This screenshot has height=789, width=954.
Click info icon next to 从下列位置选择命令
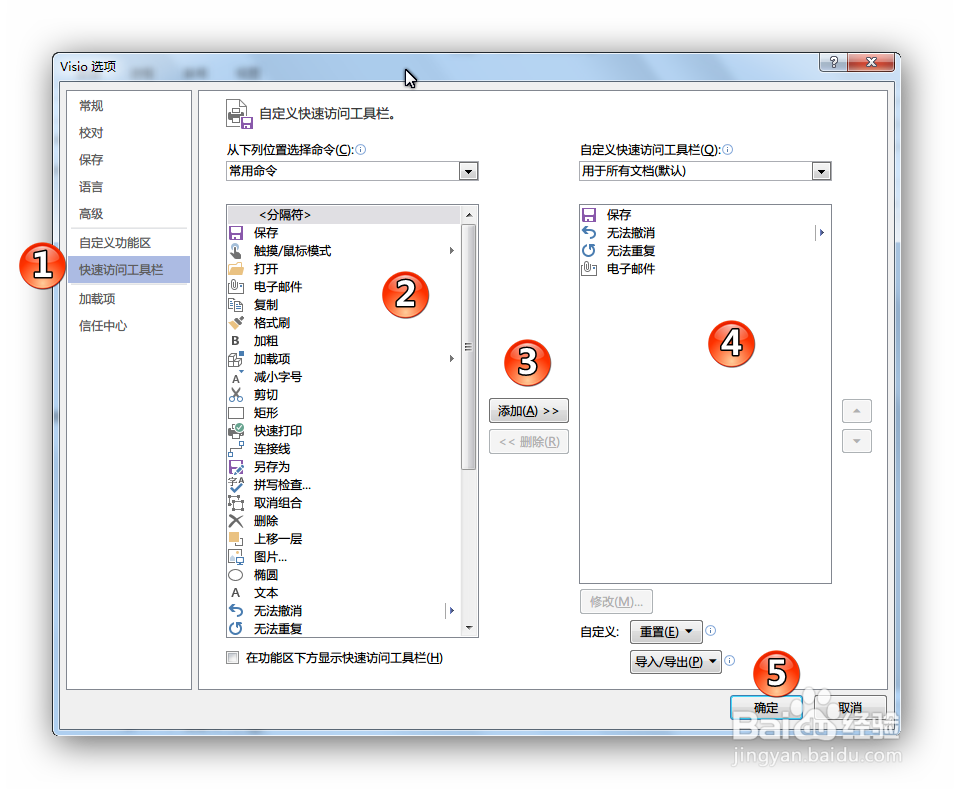[x=361, y=149]
